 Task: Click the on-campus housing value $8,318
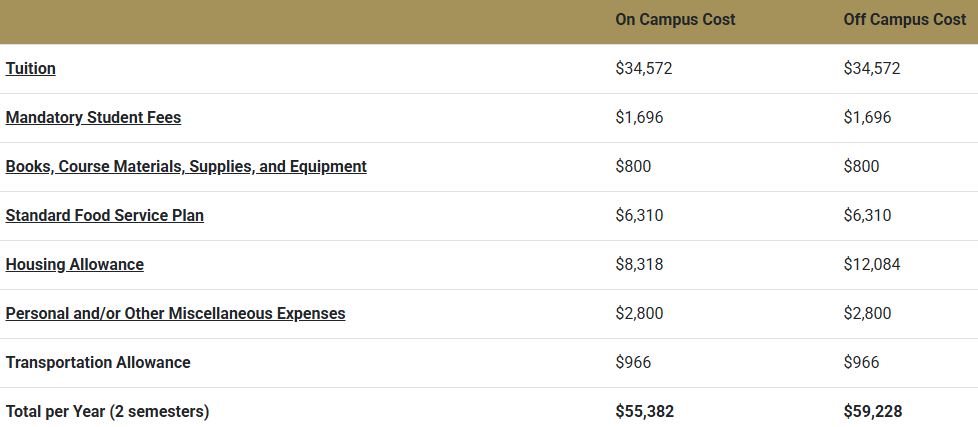click(639, 265)
